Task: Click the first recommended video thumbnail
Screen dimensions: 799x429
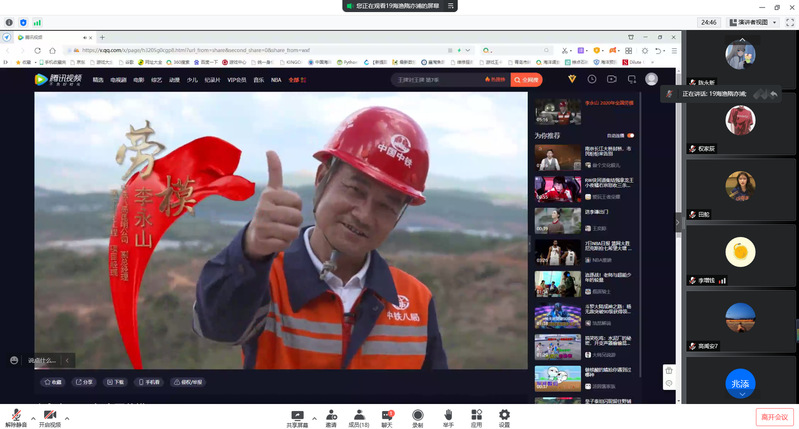Action: click(558, 158)
